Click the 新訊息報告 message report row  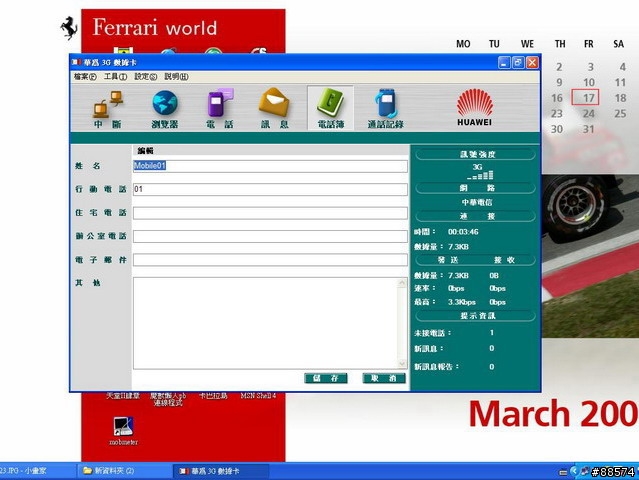click(455, 367)
